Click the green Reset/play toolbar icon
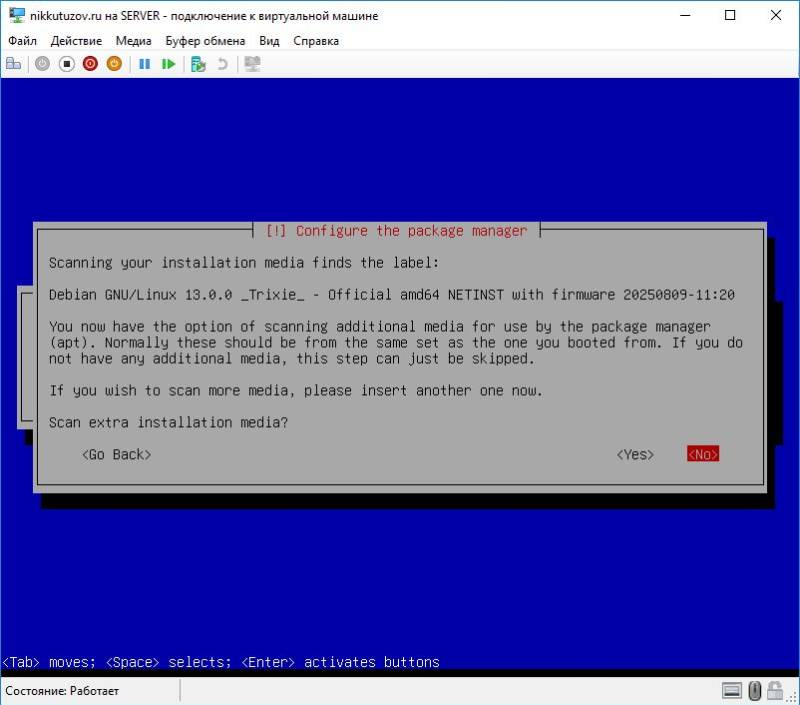The height and width of the screenshot is (705, 800). pyautogui.click(x=168, y=64)
